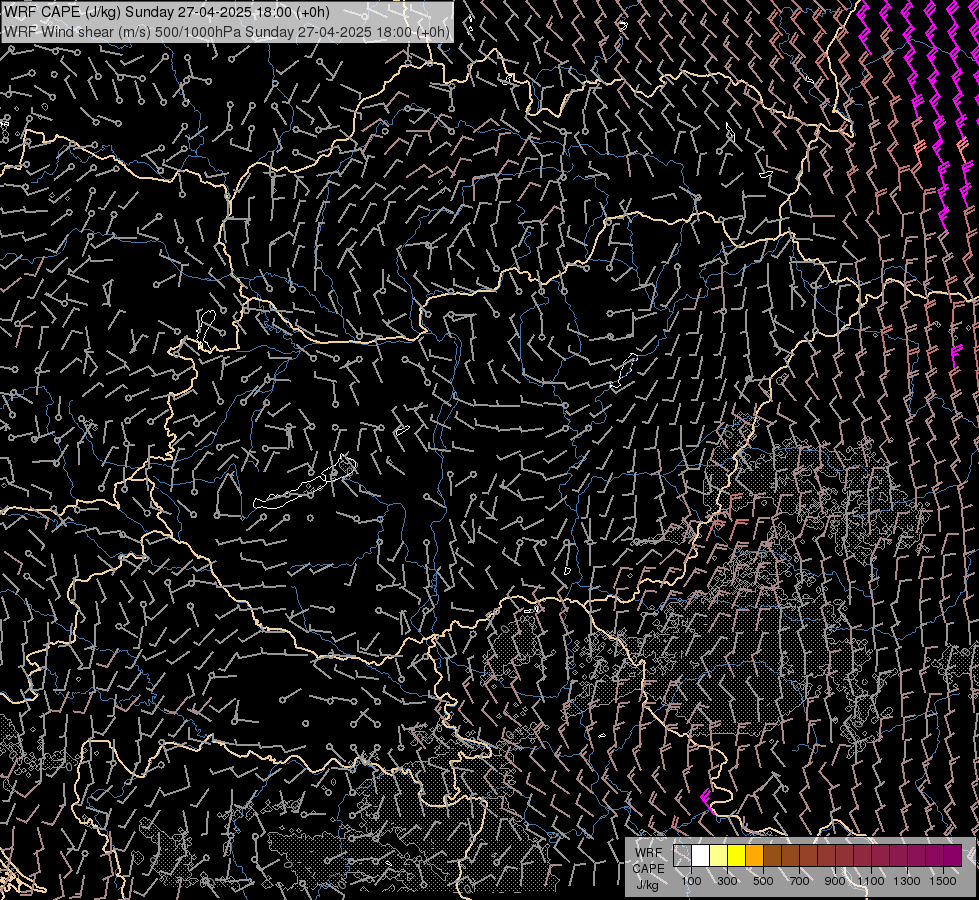Click the 100 legend label
The height and width of the screenshot is (900, 979).
click(691, 881)
